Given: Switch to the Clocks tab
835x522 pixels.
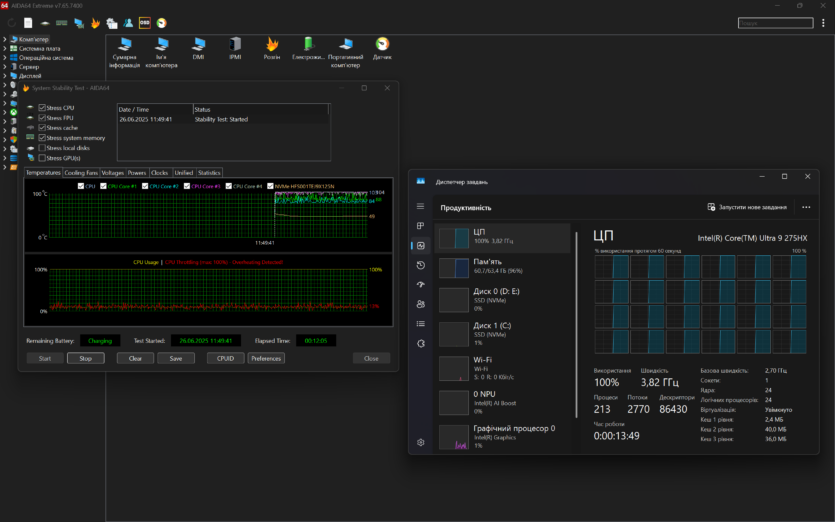Looking at the screenshot, I should point(159,173).
